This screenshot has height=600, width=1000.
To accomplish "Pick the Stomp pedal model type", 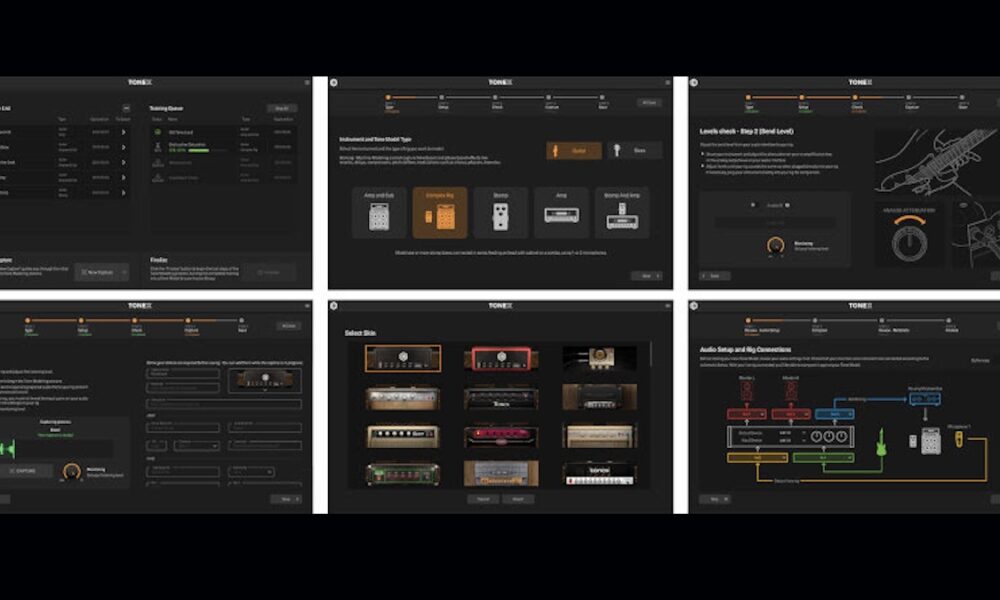I will (x=500, y=212).
